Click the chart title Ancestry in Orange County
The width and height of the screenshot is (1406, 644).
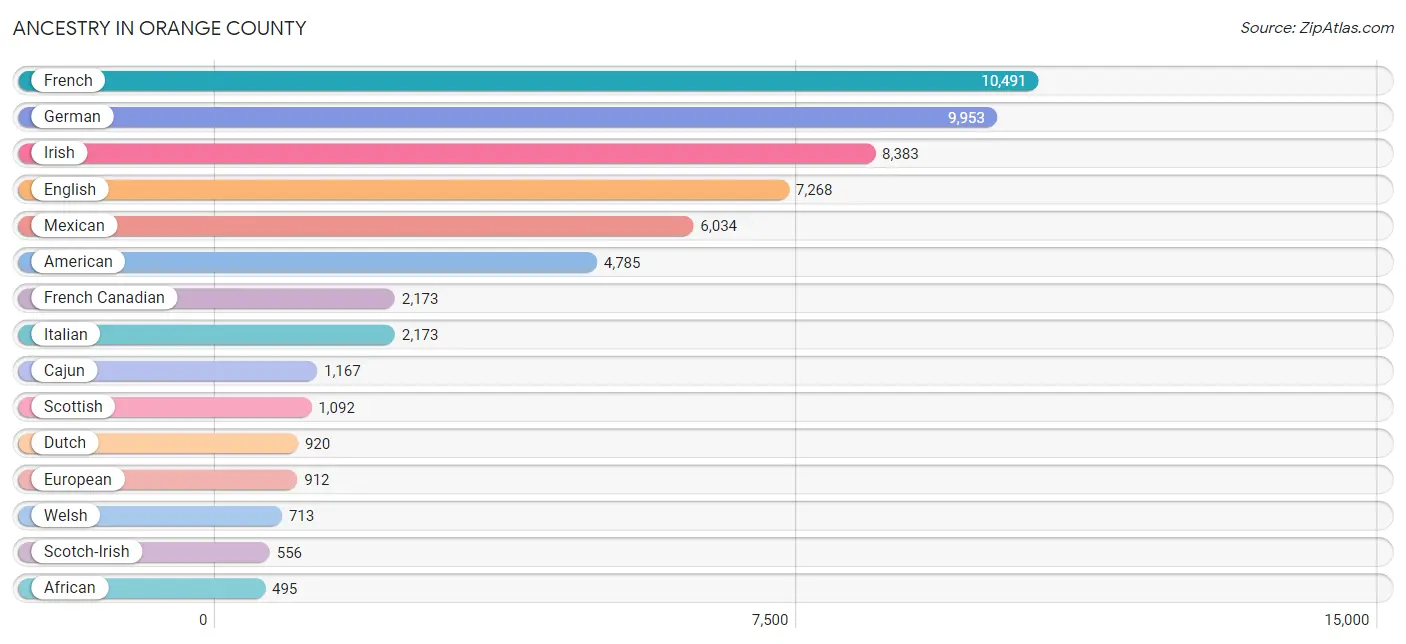coord(160,28)
